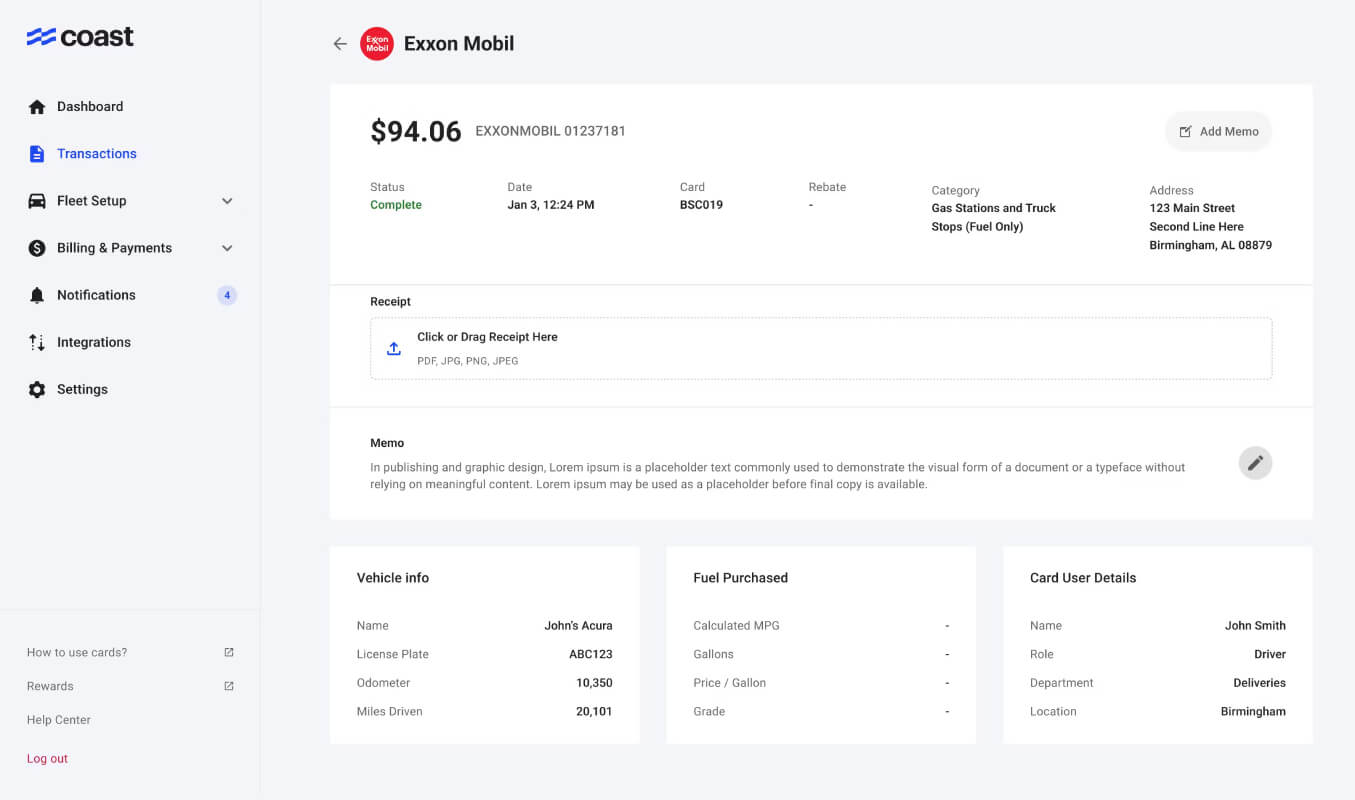The image size is (1355, 800).
Task: Click the miles driven value 20,101
Action: [594, 712]
